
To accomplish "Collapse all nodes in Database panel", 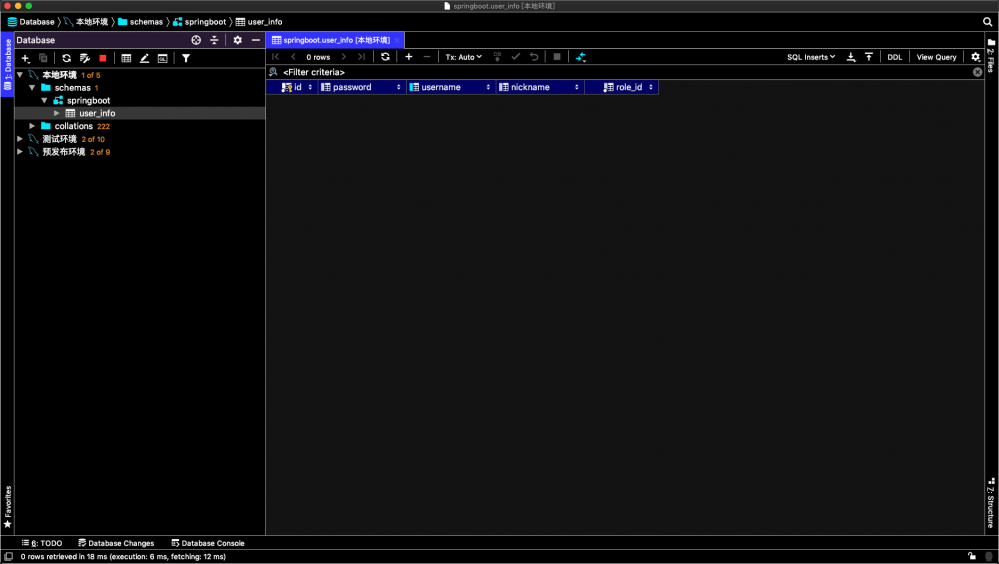I will [x=214, y=40].
